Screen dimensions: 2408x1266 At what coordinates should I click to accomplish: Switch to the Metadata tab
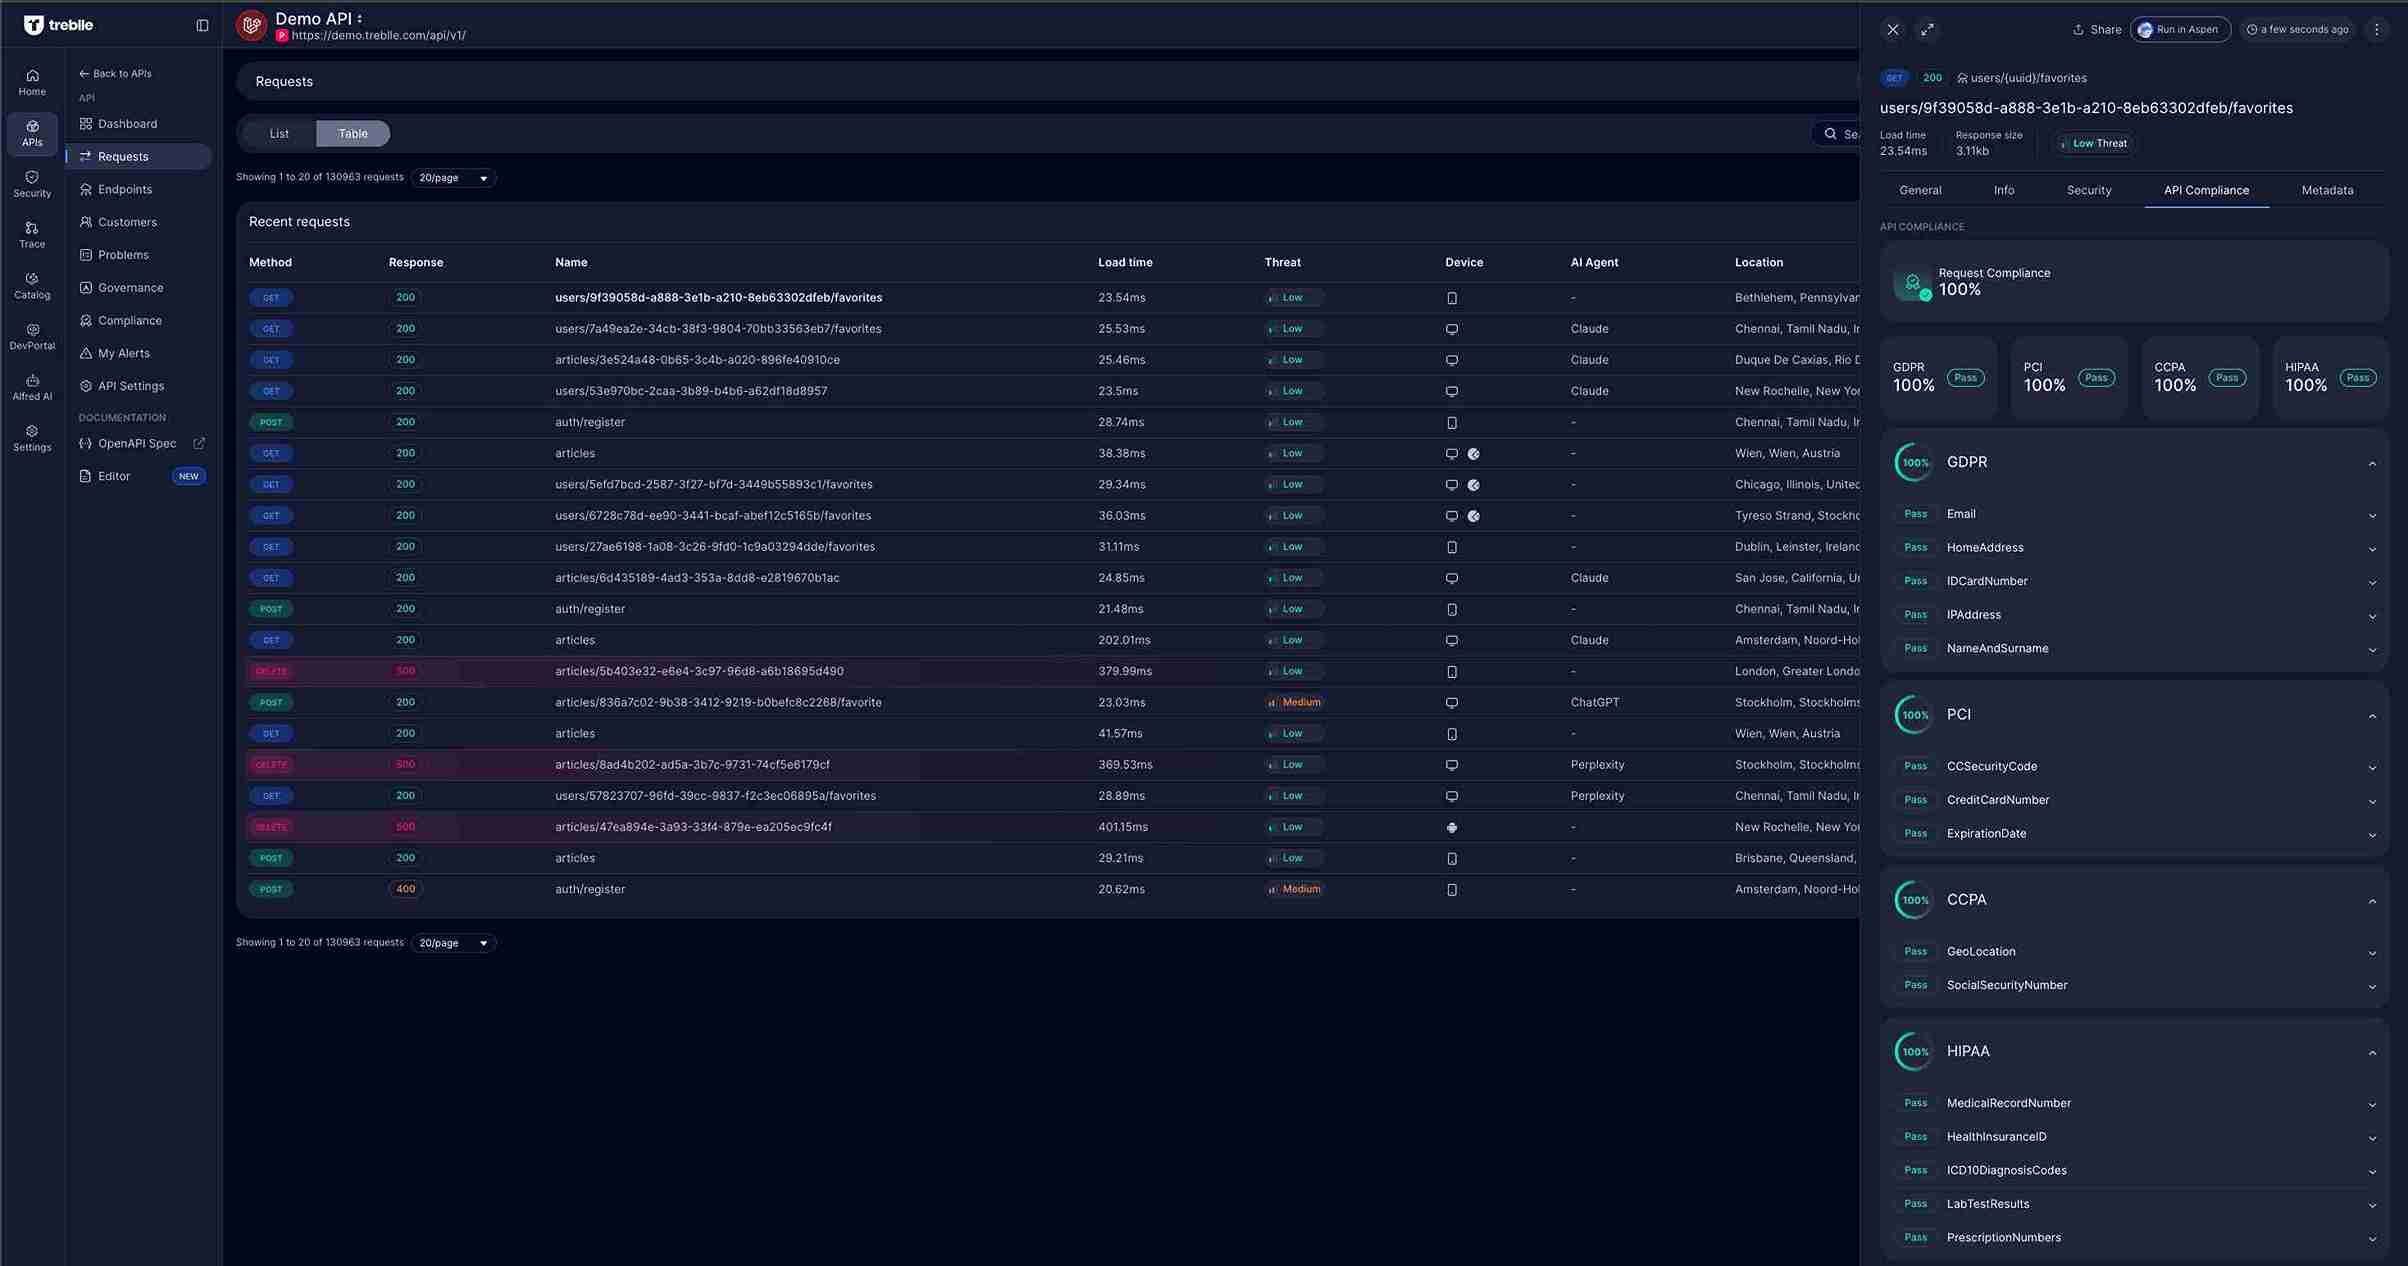(x=2327, y=189)
